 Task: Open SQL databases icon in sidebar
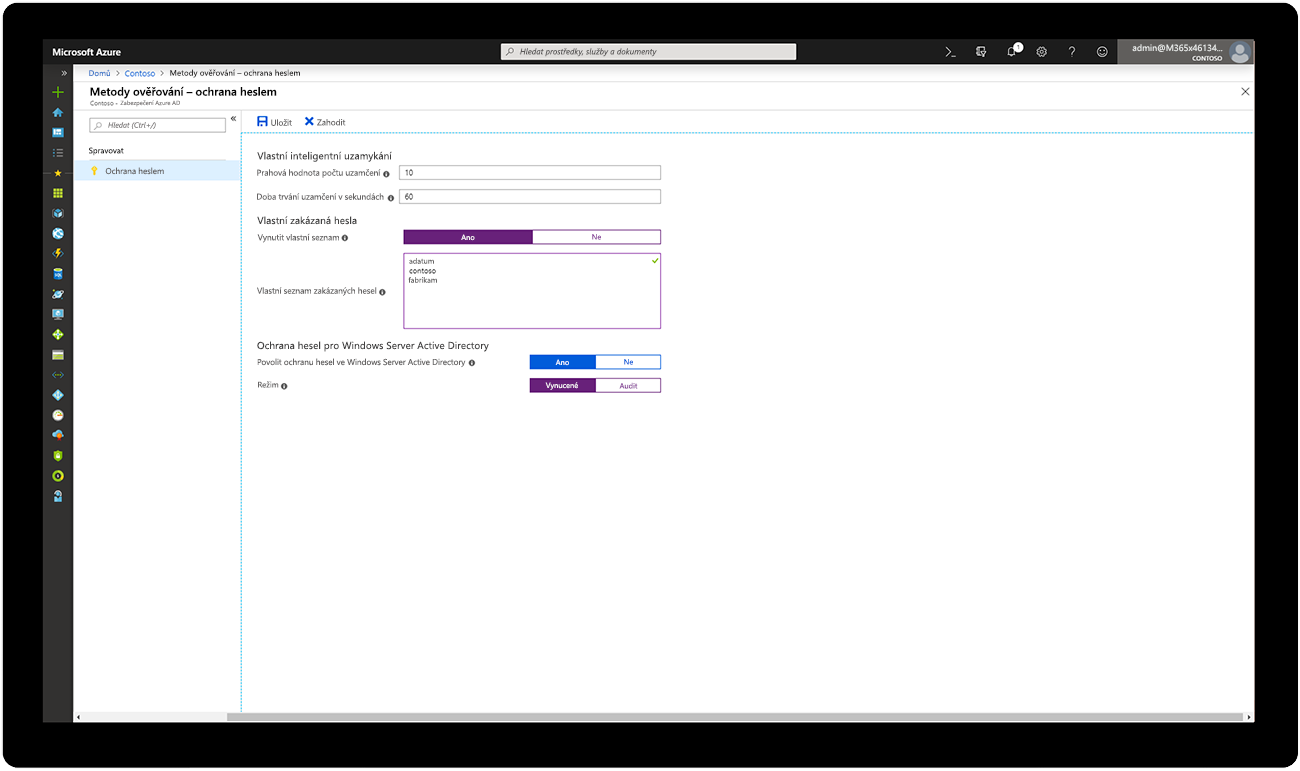(x=58, y=273)
